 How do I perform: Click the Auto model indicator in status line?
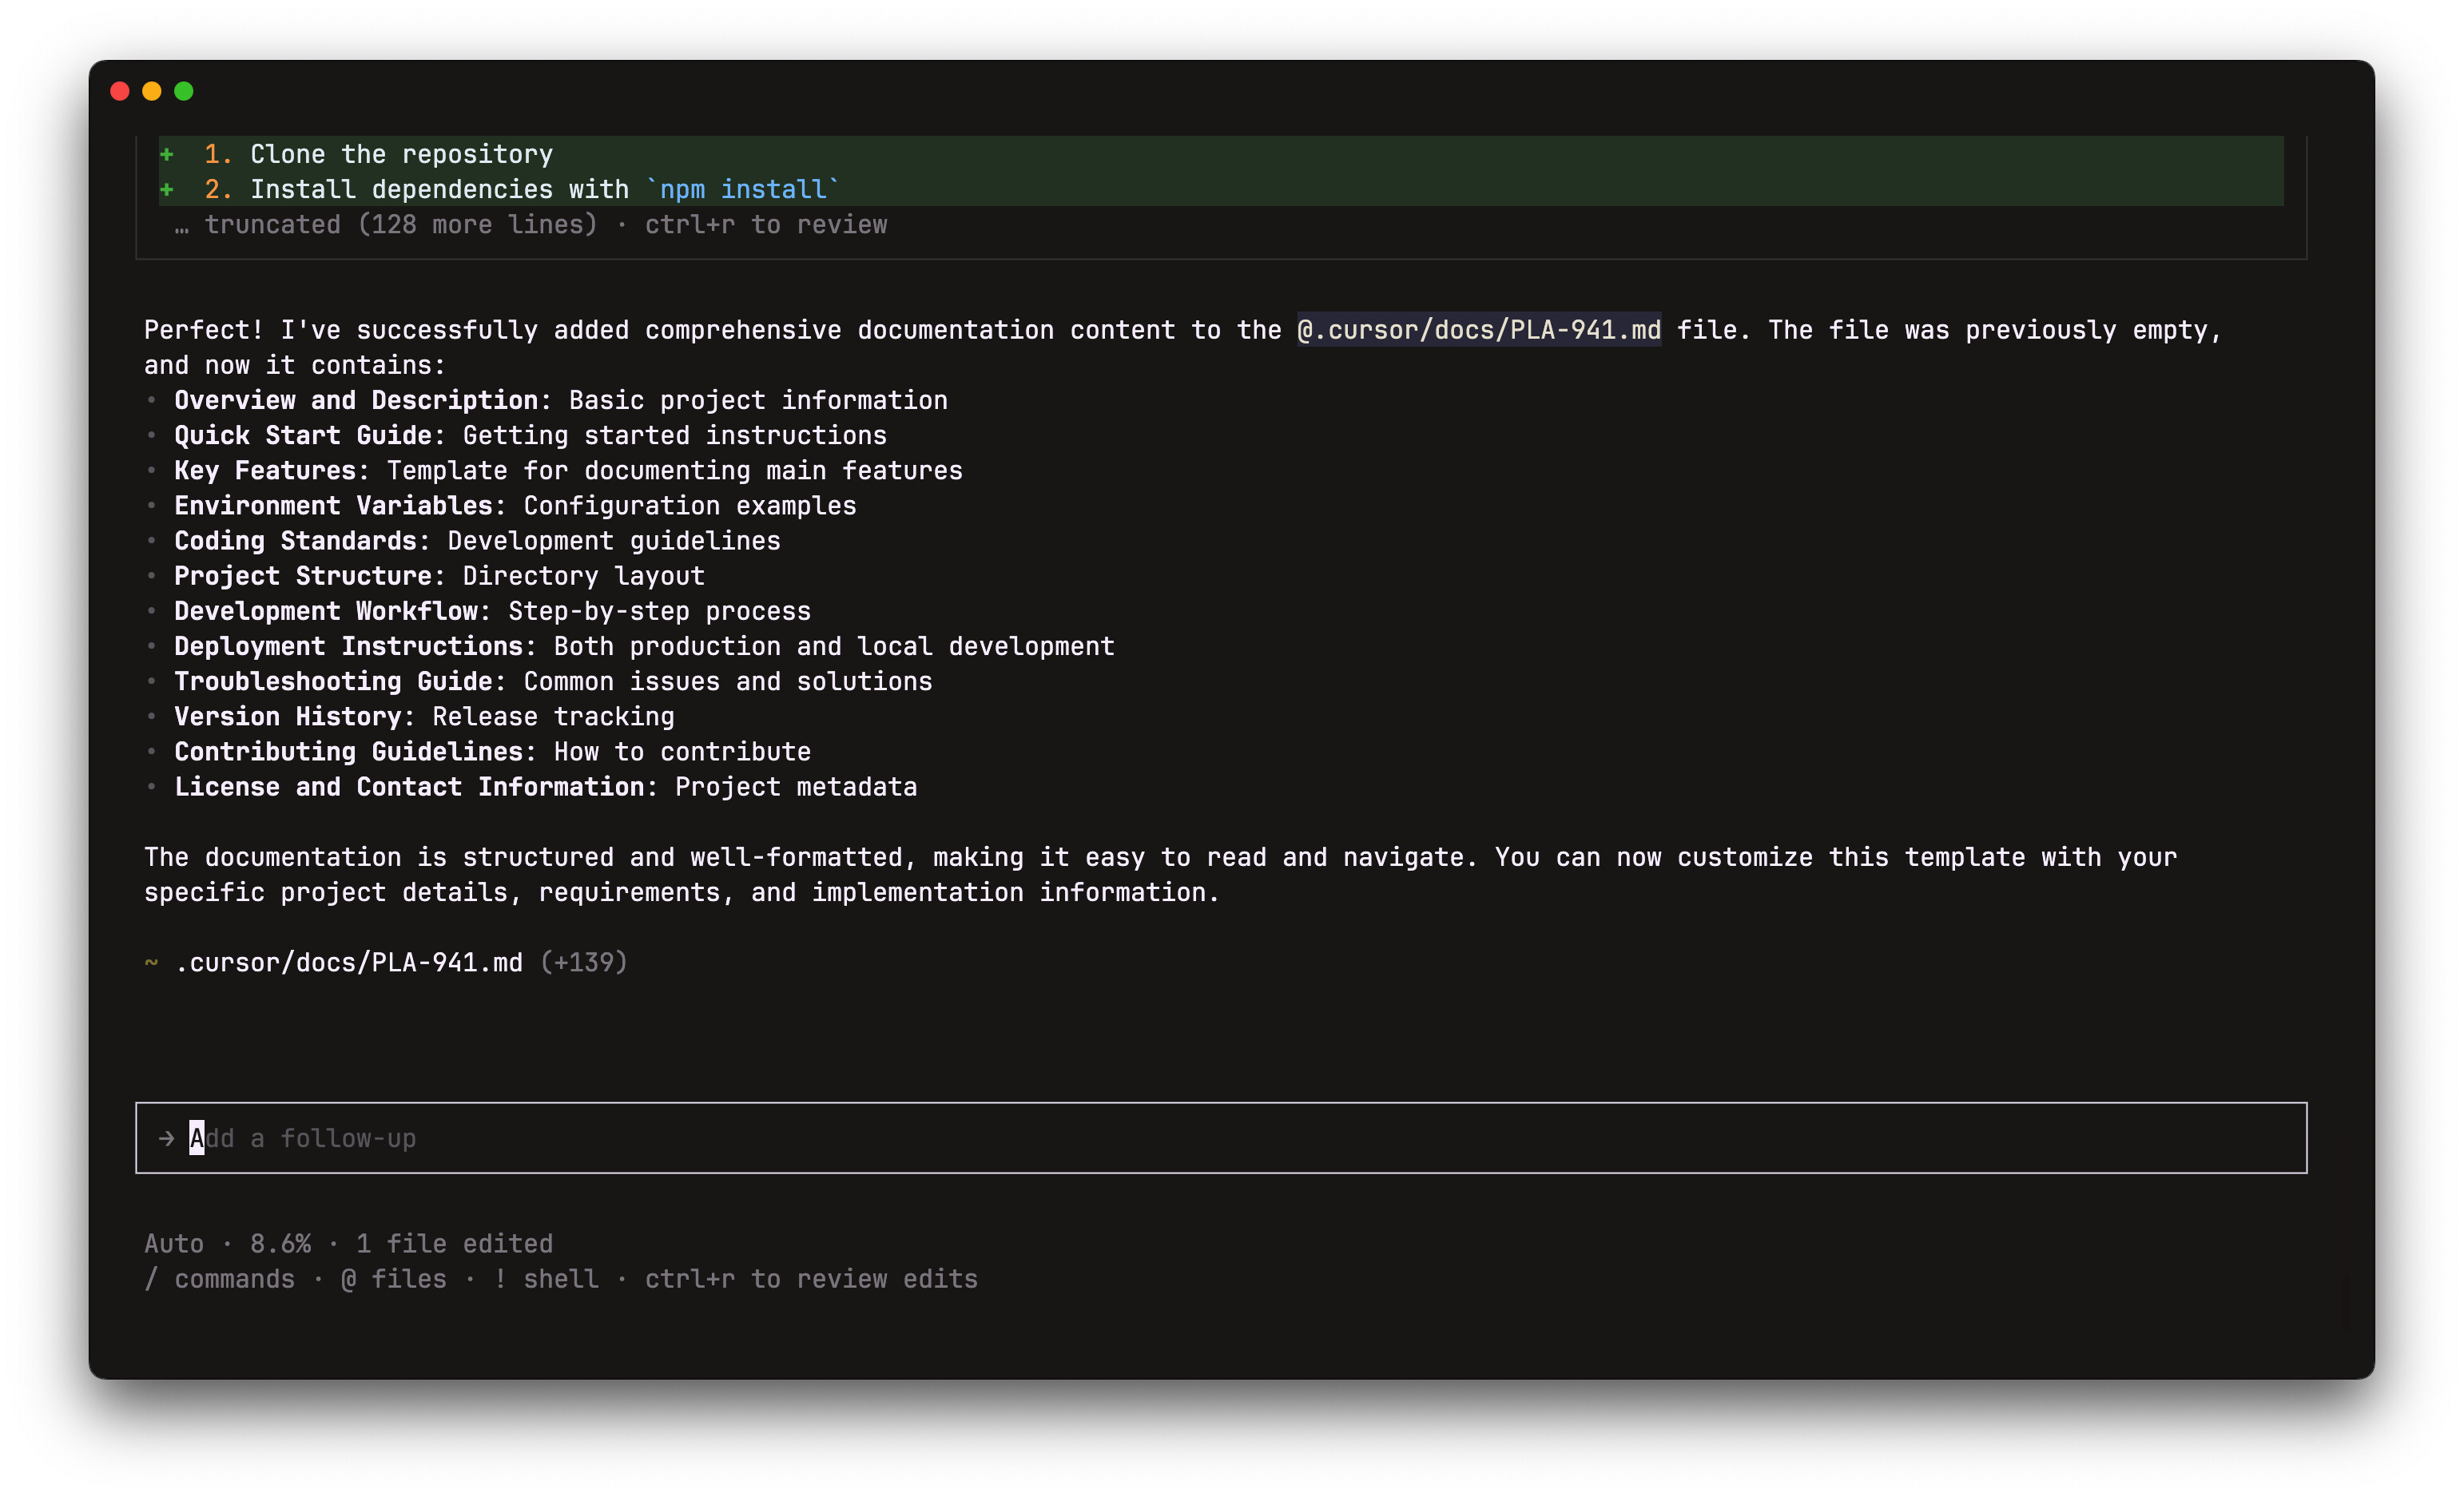click(174, 1243)
